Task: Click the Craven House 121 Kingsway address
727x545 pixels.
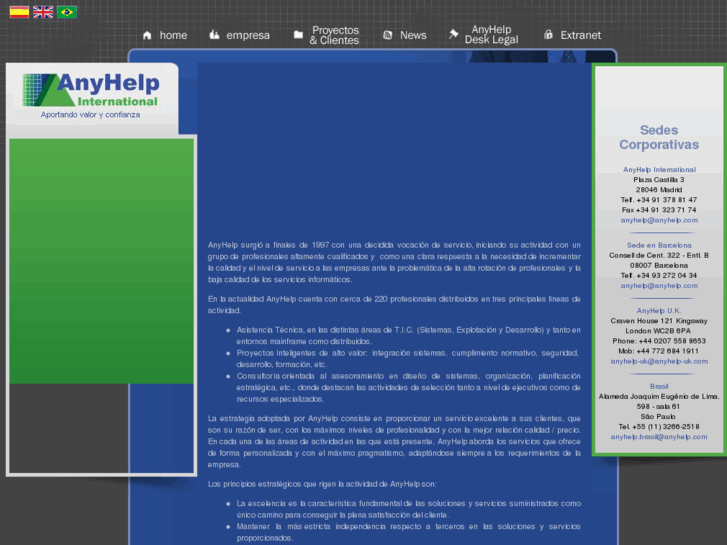Action: (659, 321)
